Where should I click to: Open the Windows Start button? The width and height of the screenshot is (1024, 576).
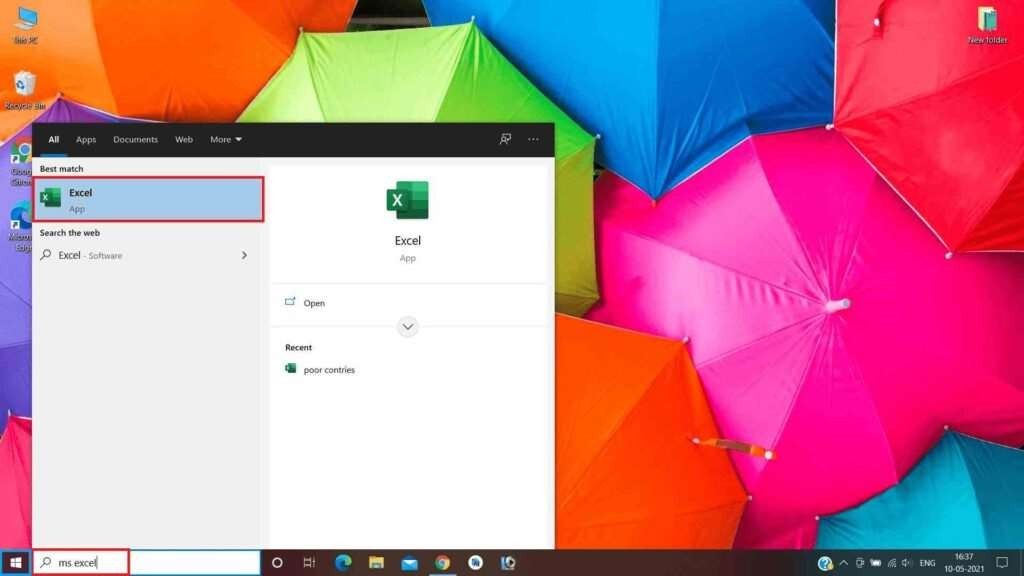click(x=16, y=562)
